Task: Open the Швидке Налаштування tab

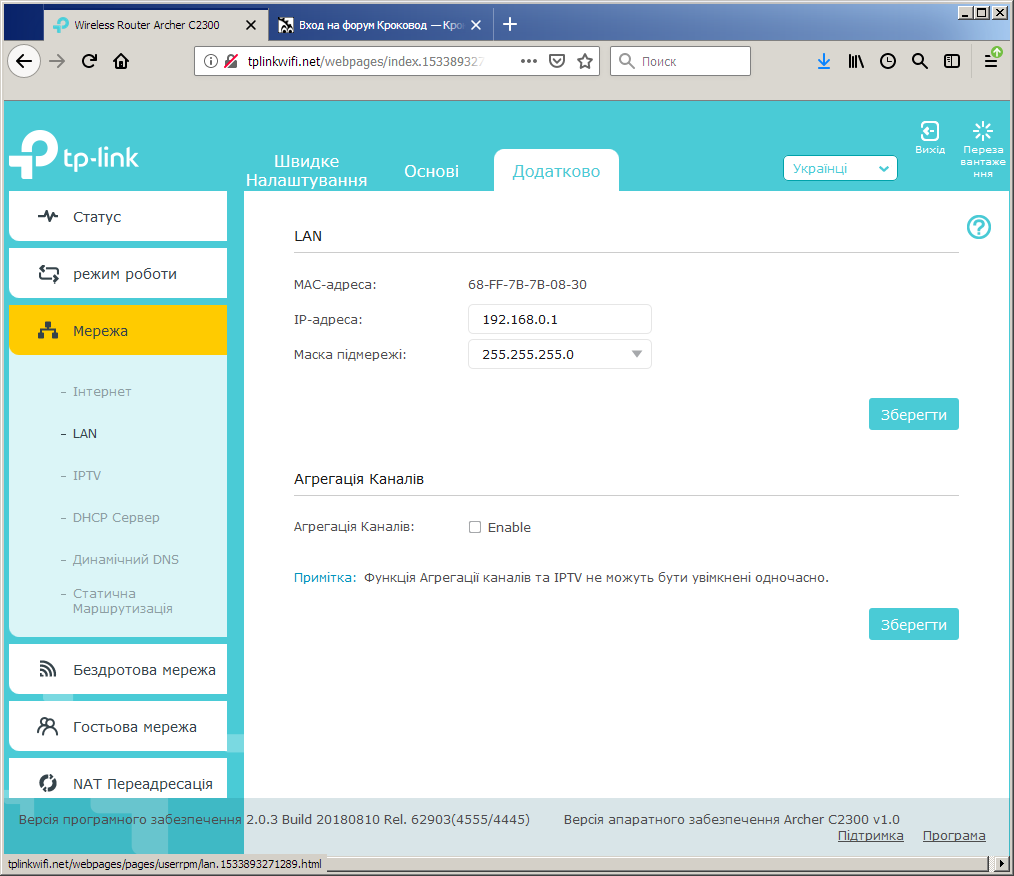Action: pos(307,171)
